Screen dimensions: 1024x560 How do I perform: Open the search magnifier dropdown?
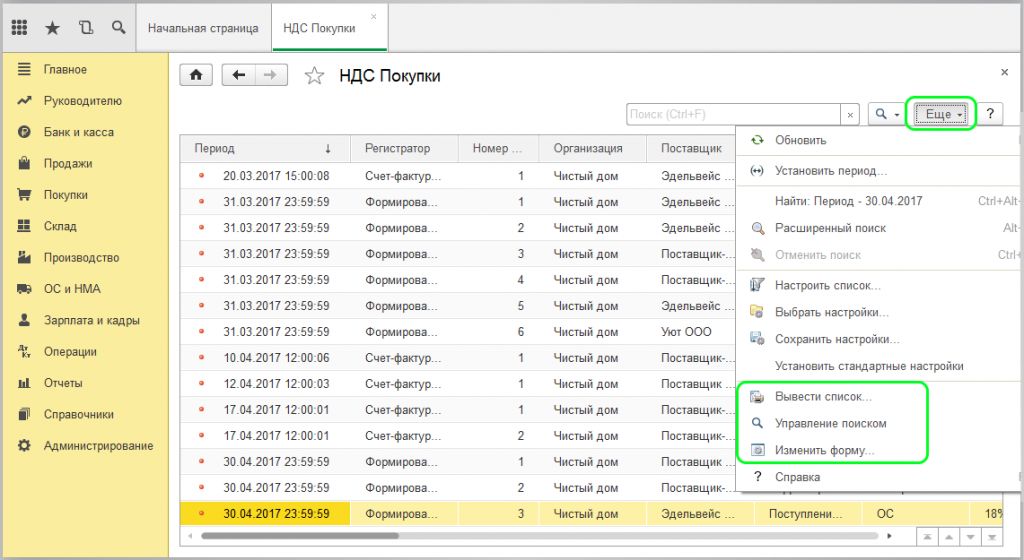tap(884, 115)
